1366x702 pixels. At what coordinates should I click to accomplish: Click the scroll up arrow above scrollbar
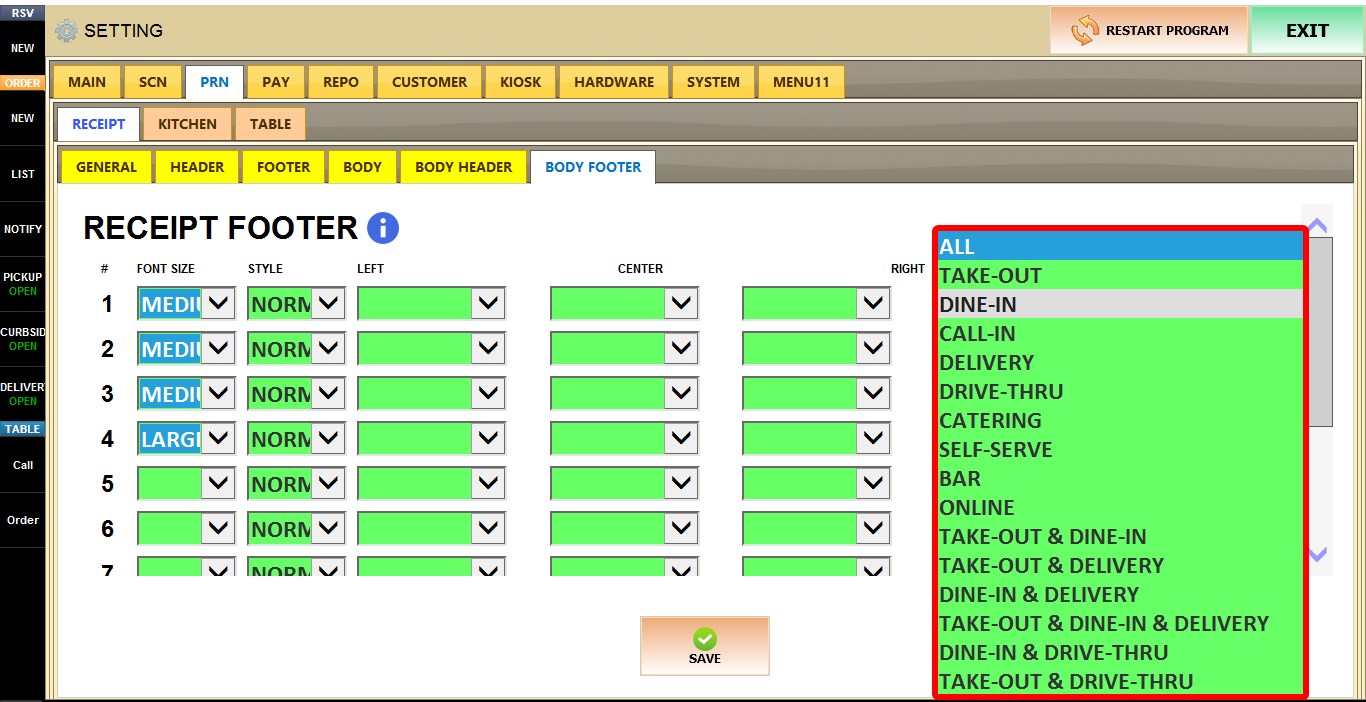1318,225
